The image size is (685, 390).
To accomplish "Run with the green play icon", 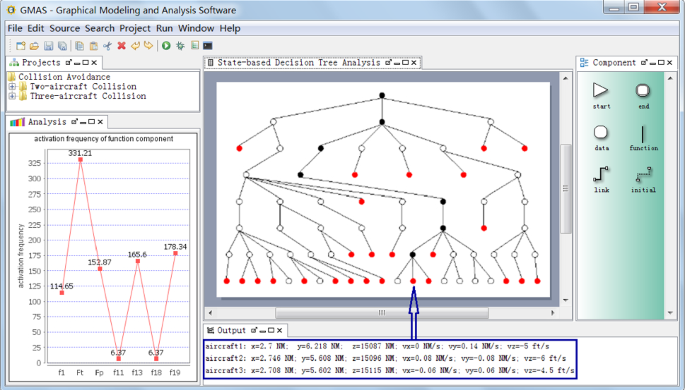I will tap(166, 45).
